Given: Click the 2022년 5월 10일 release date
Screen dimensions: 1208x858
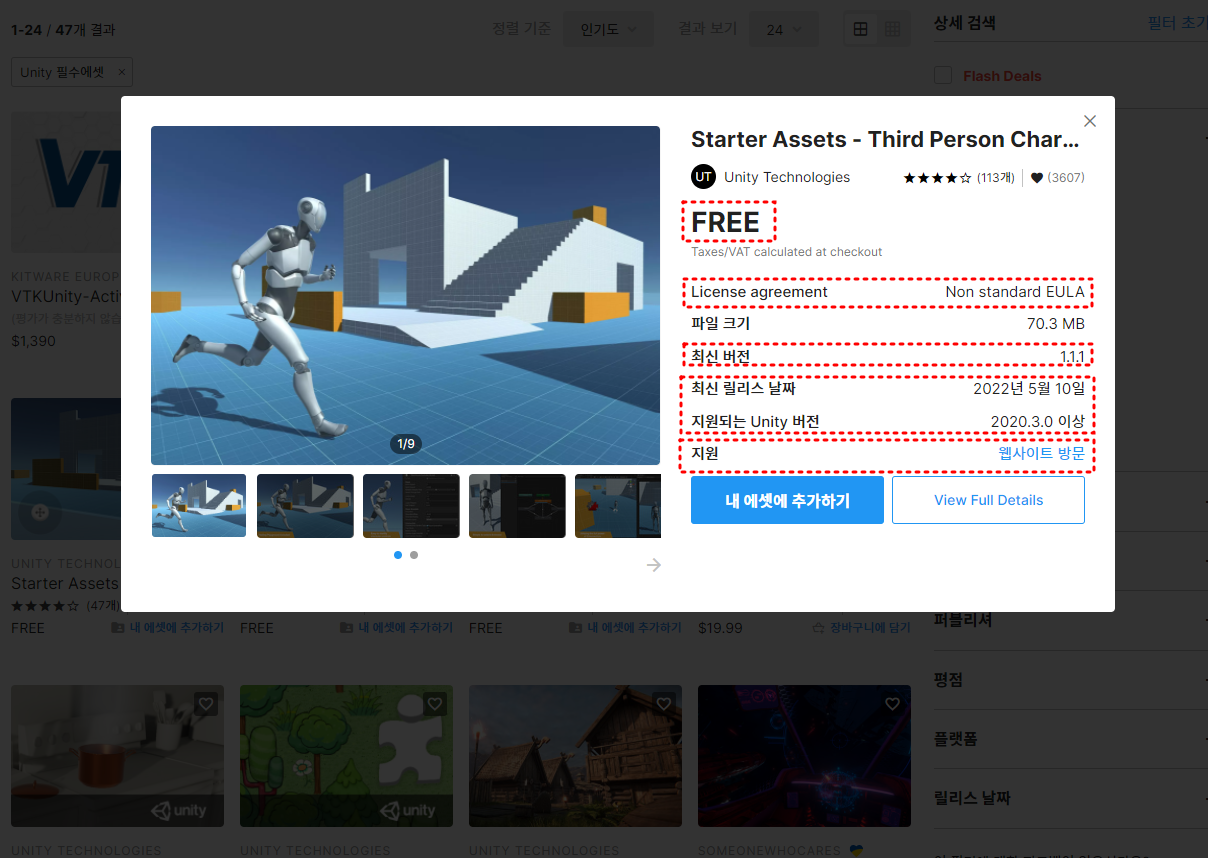Looking at the screenshot, I should 1029,389.
